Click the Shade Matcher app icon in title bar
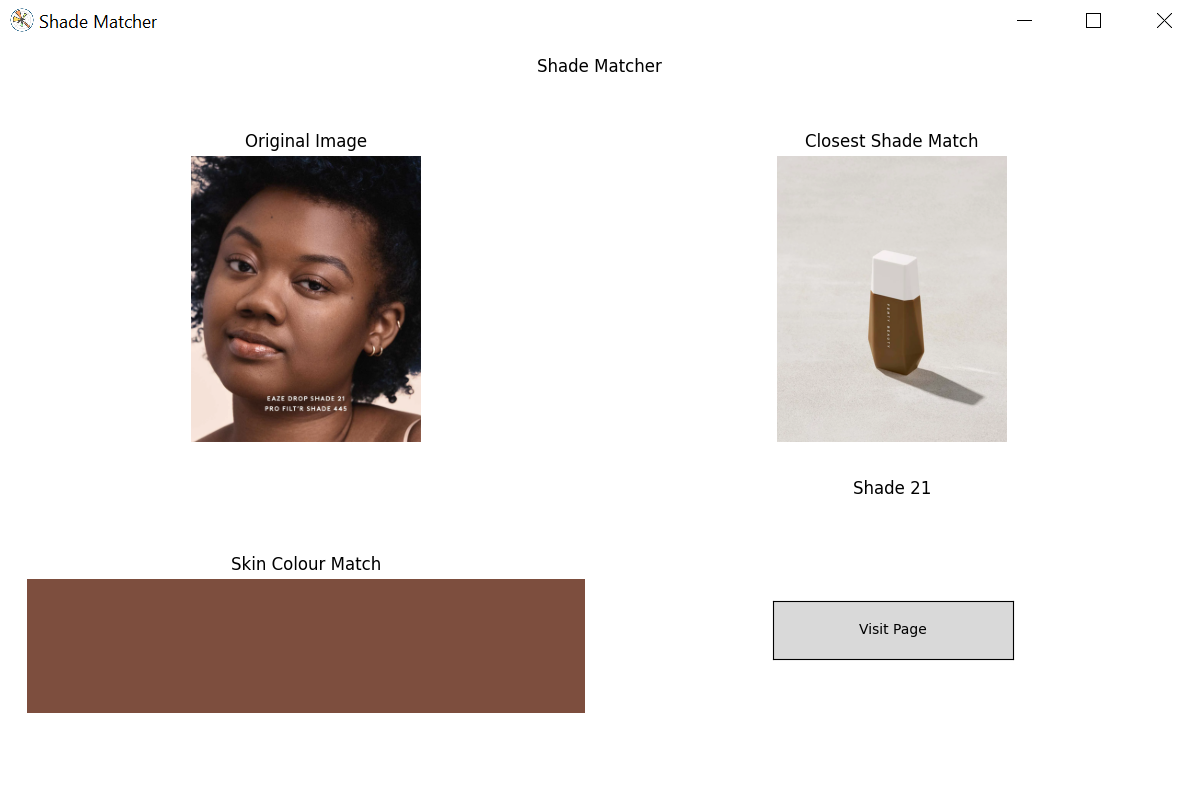1189x808 pixels. click(x=21, y=20)
